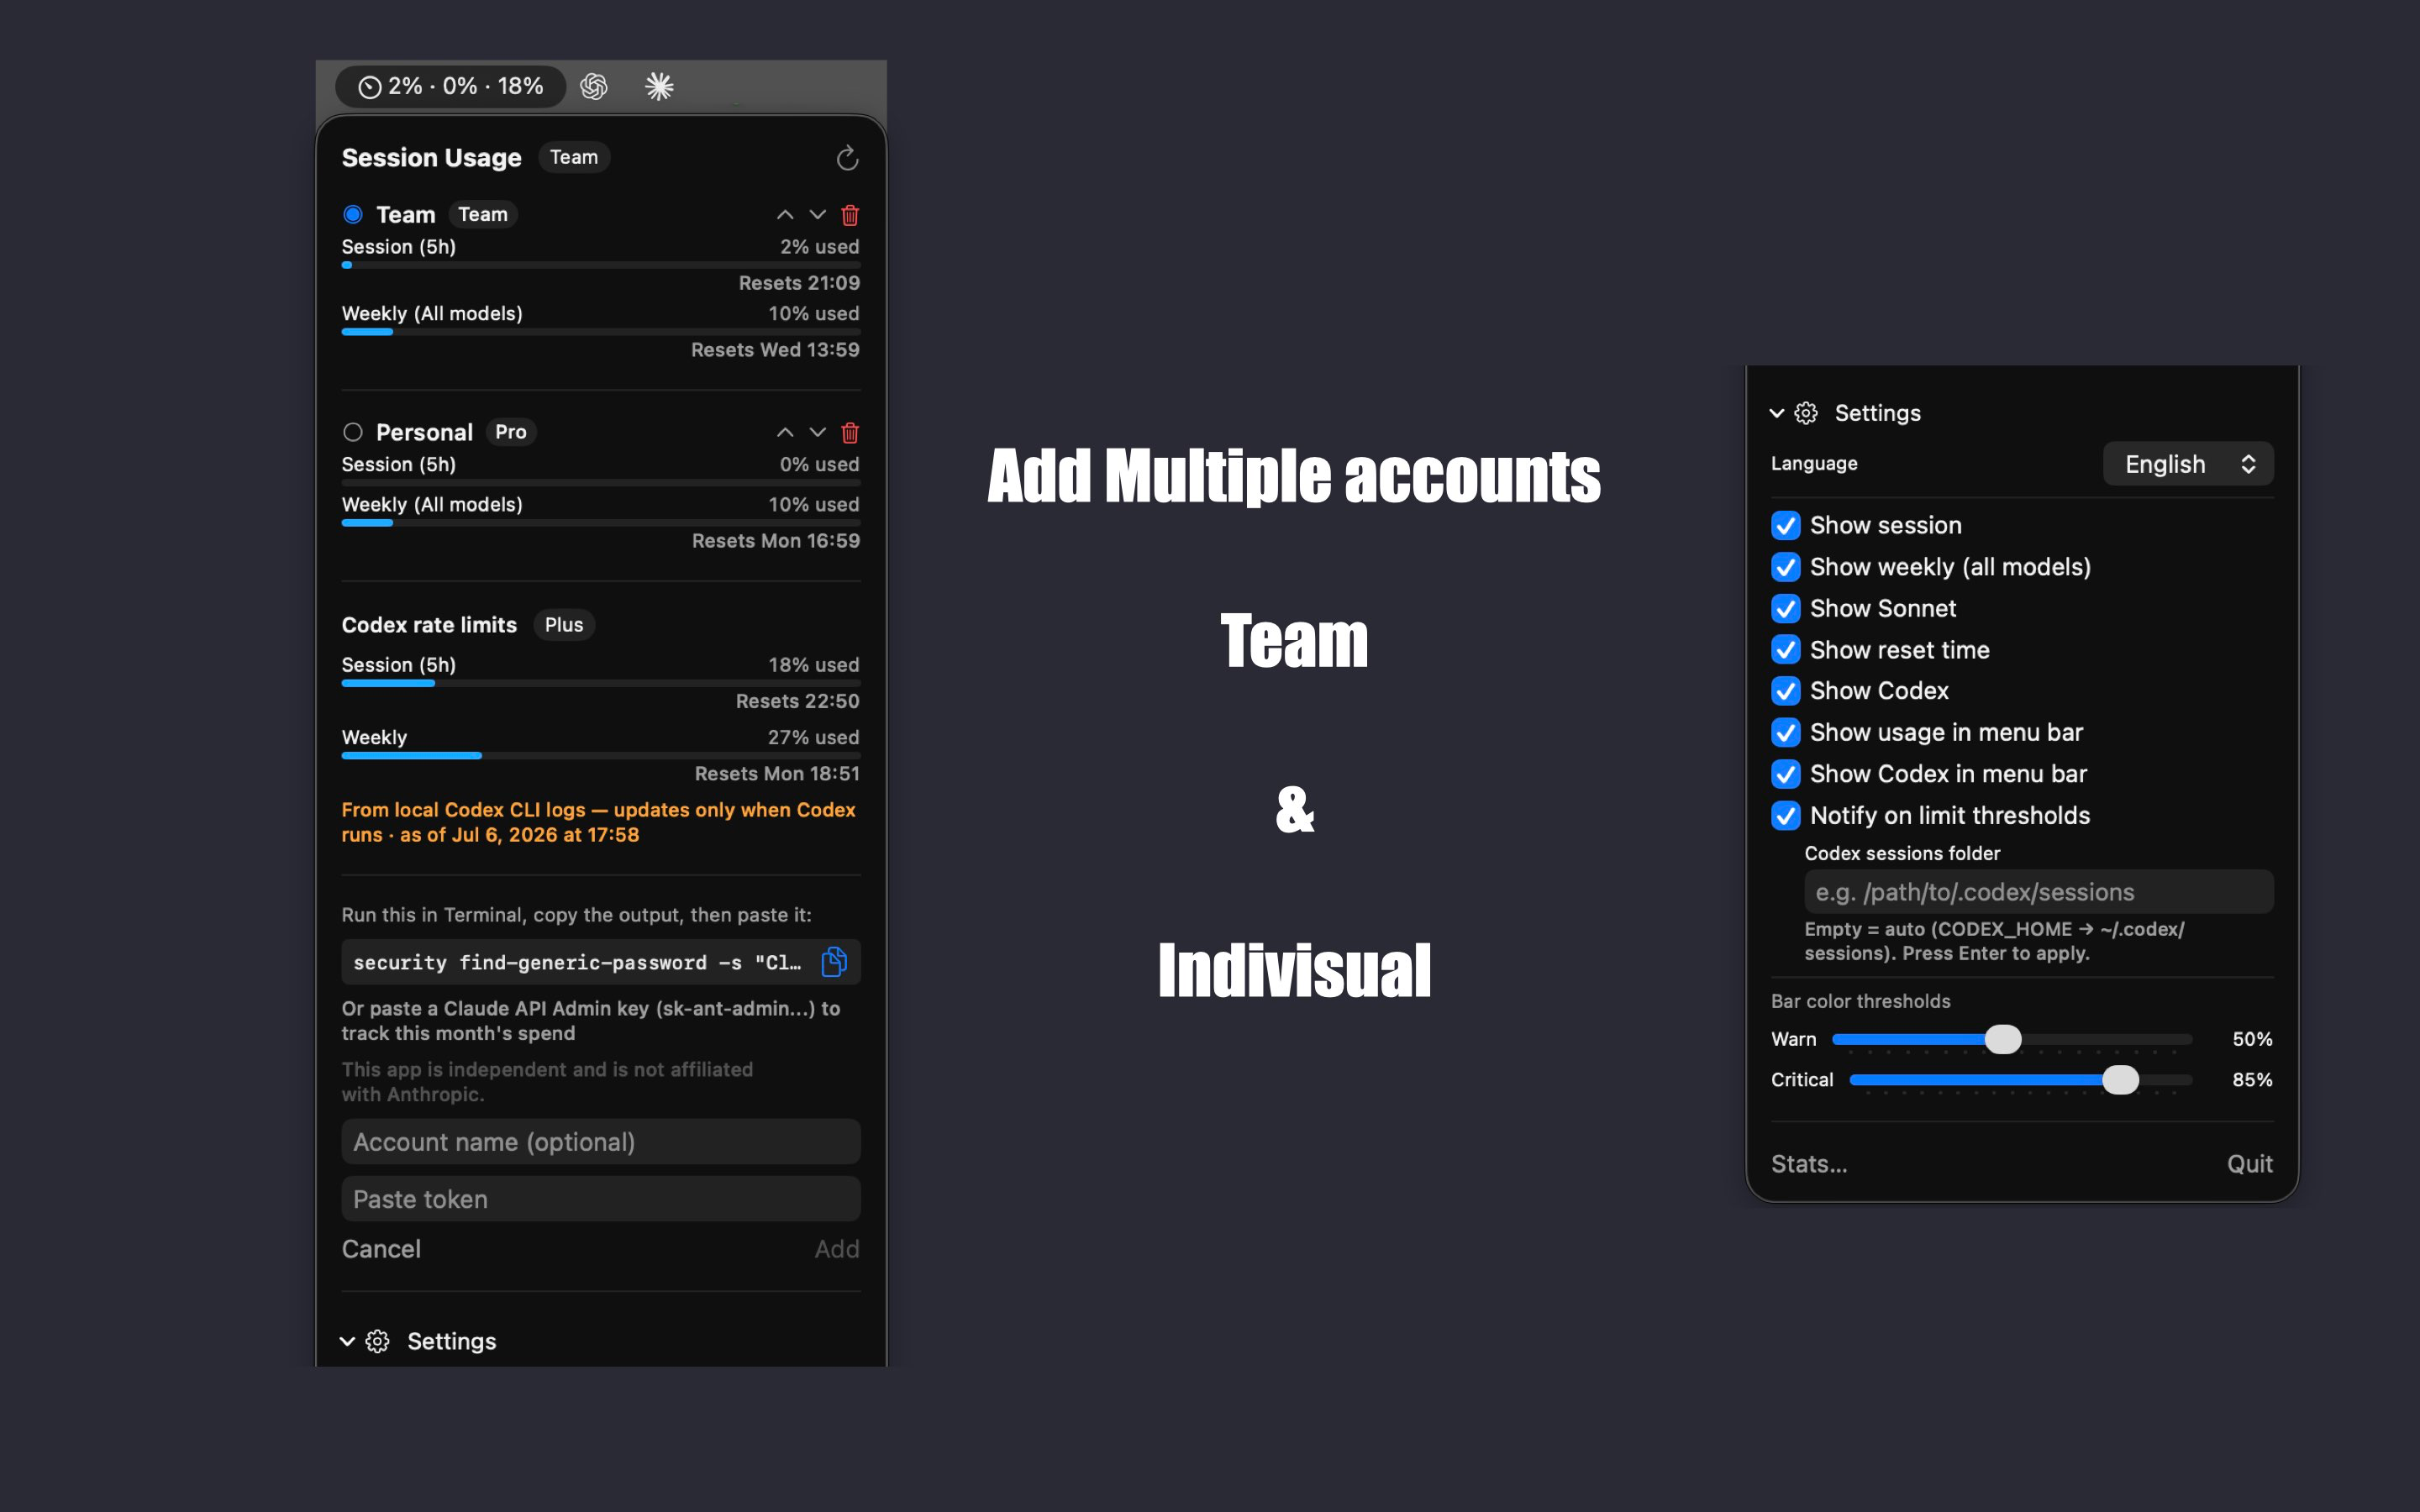
Task: Click the Team badge beside Session Usage
Action: coord(574,157)
